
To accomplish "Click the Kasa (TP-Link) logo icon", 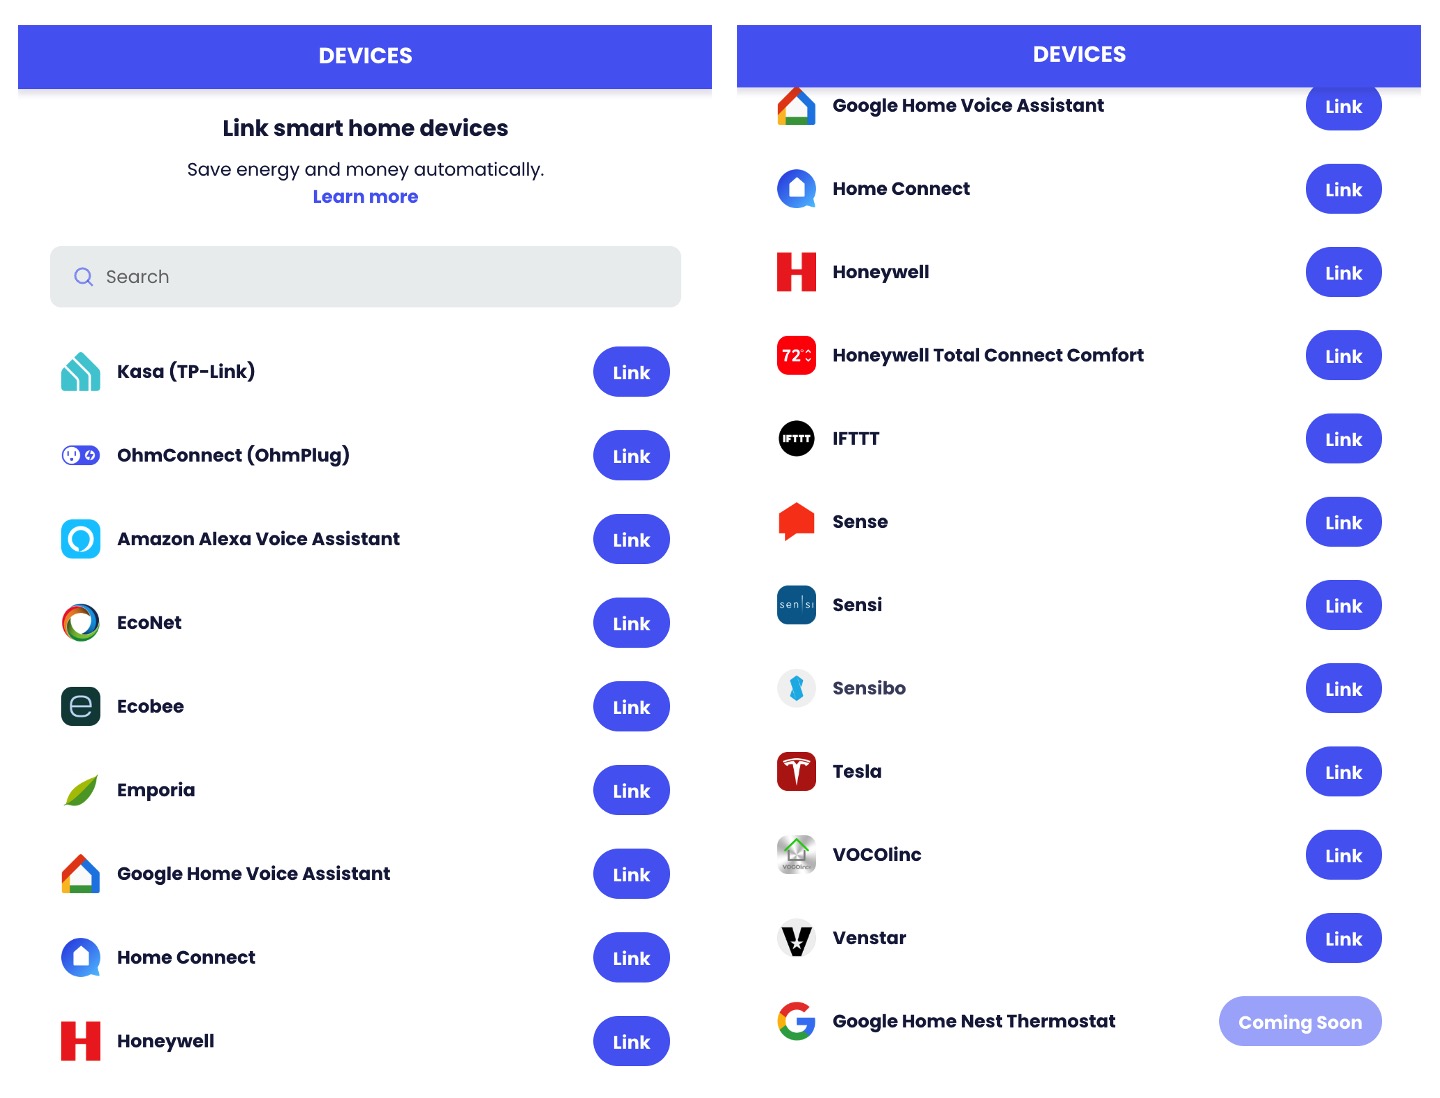I will click(80, 372).
